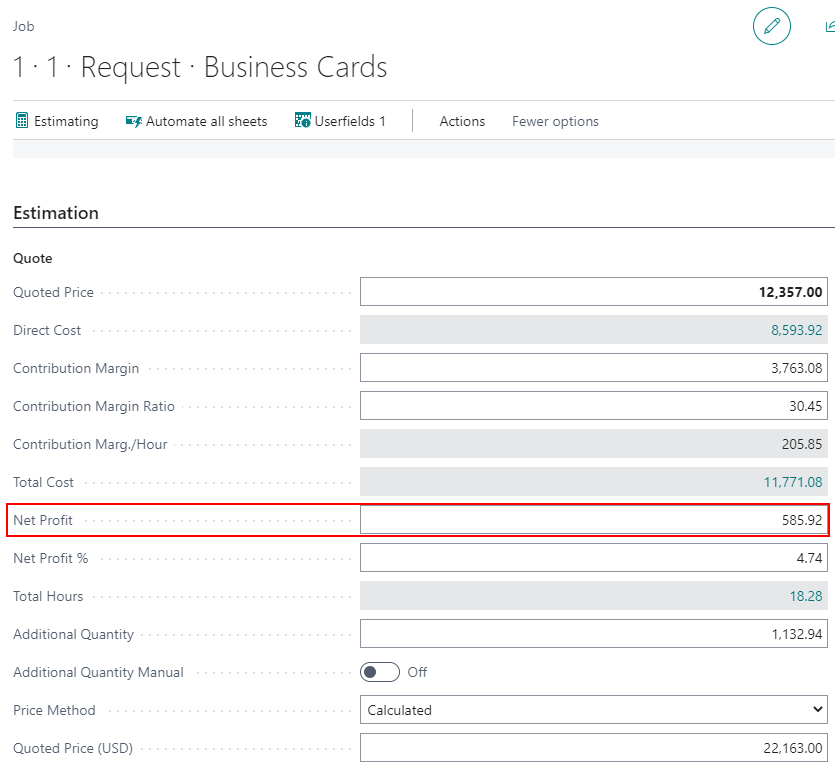Toggle Additional Quantity Manual switch

point(380,672)
